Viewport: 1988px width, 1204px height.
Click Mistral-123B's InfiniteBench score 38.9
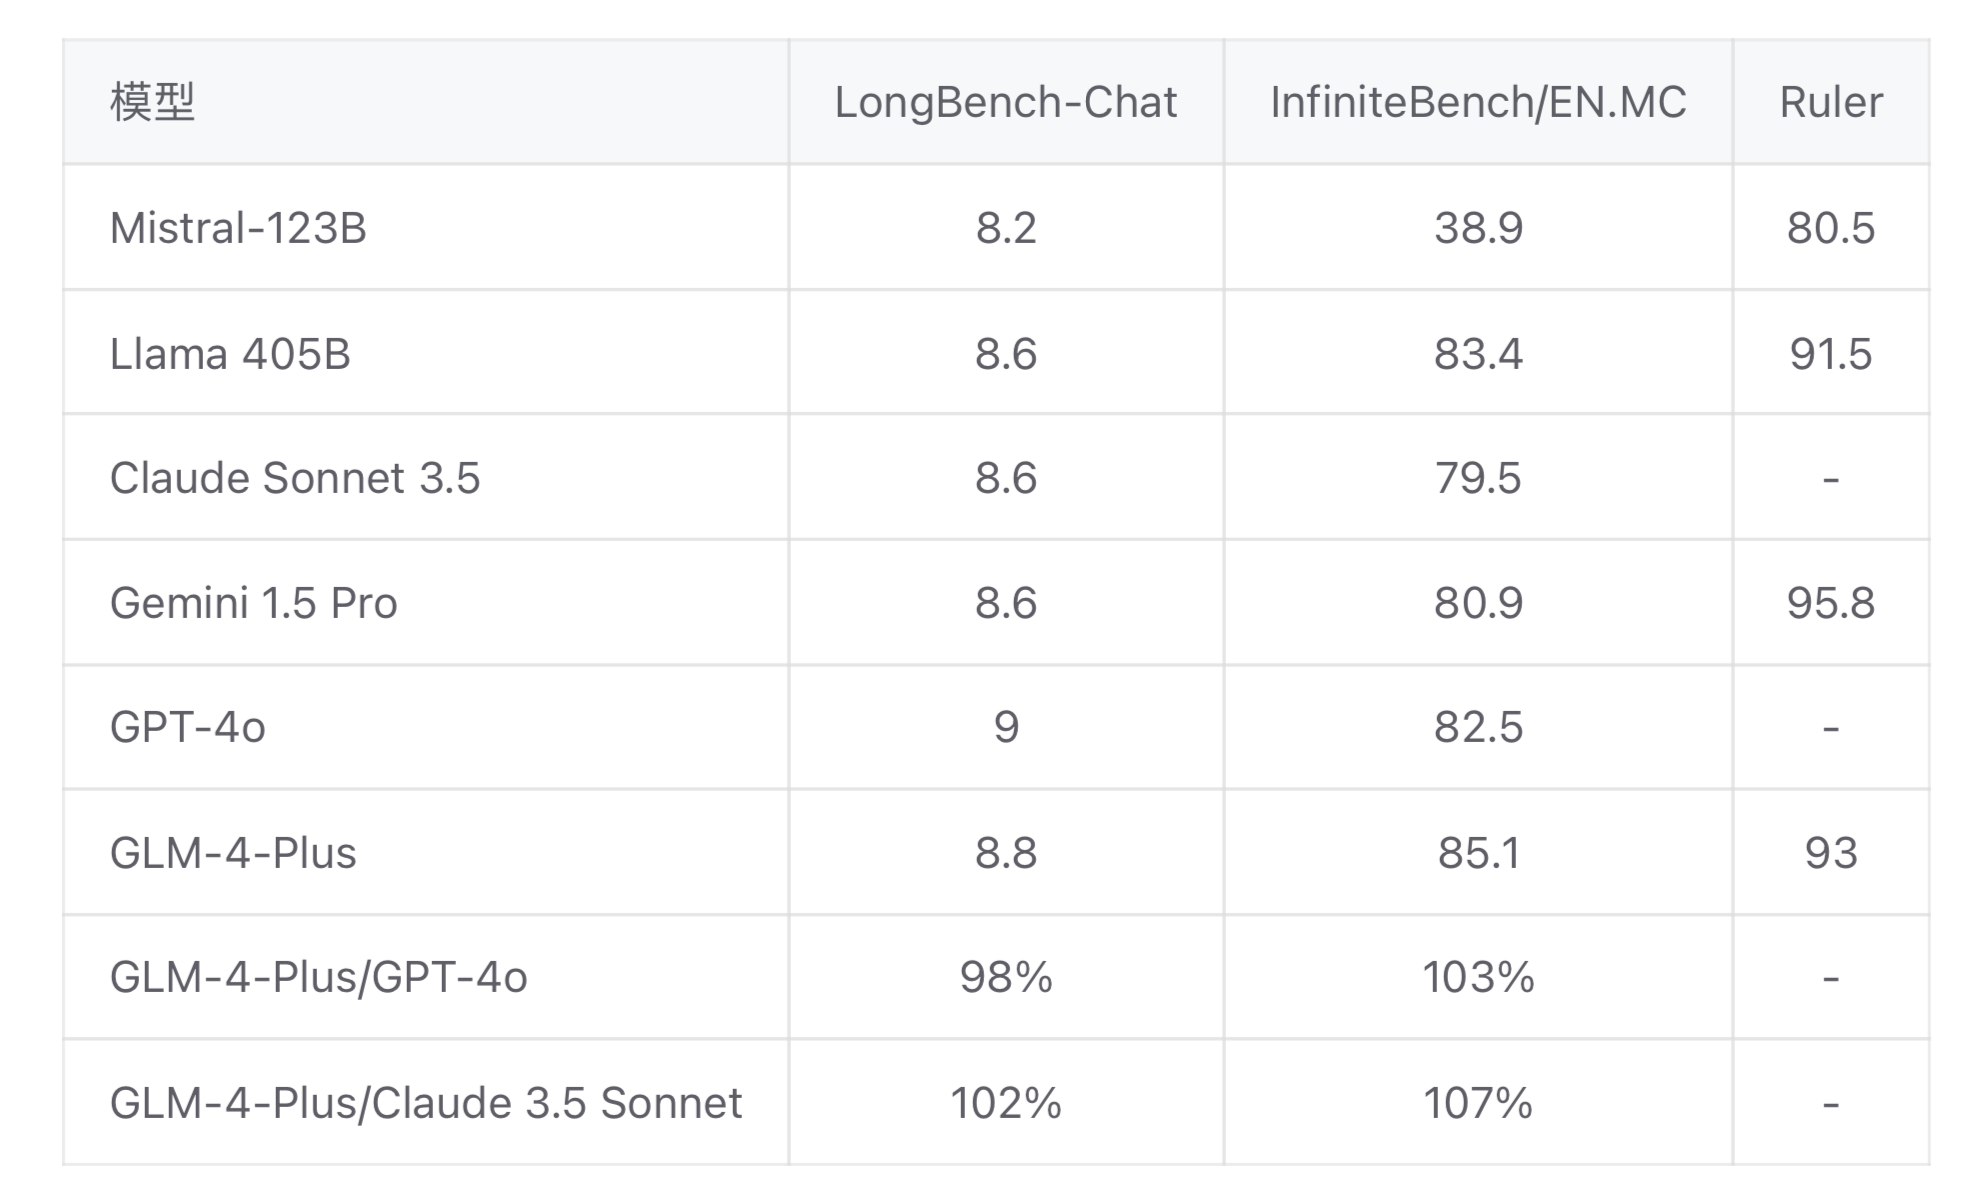pyautogui.click(x=1478, y=228)
